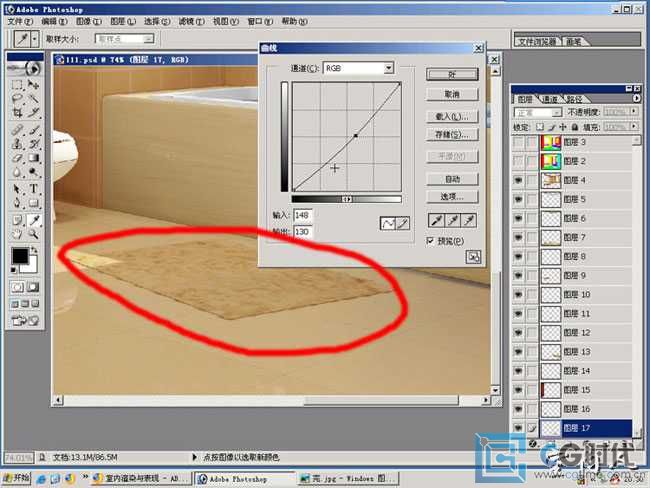
Task: Select the Crop tool
Action: click(17, 112)
